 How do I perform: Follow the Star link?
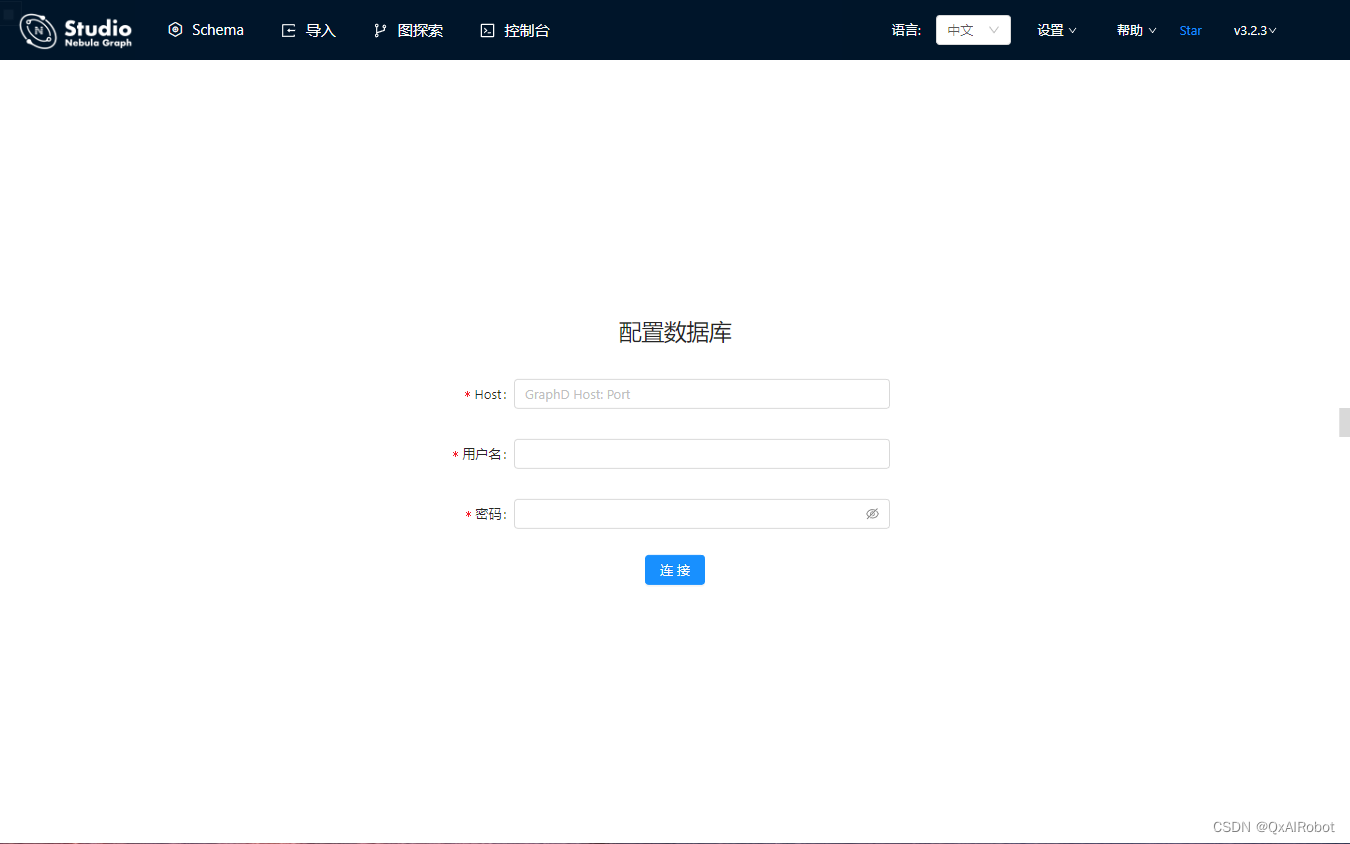(x=1191, y=30)
